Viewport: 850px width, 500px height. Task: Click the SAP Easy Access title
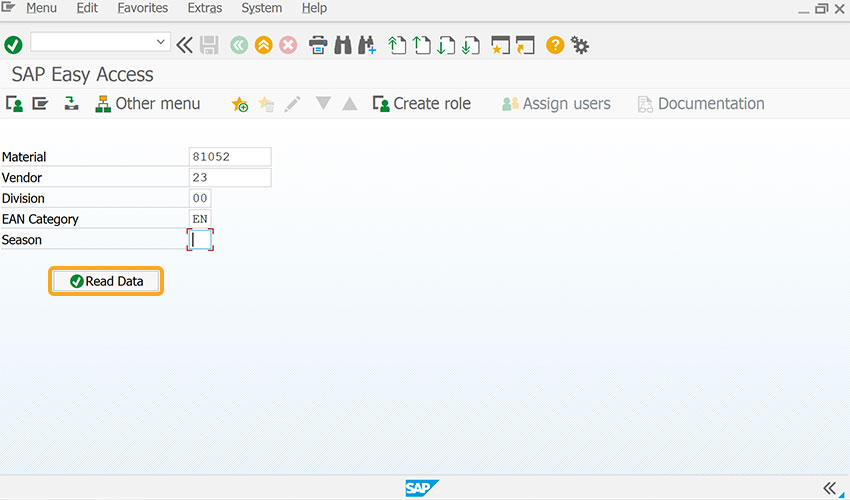[82, 74]
